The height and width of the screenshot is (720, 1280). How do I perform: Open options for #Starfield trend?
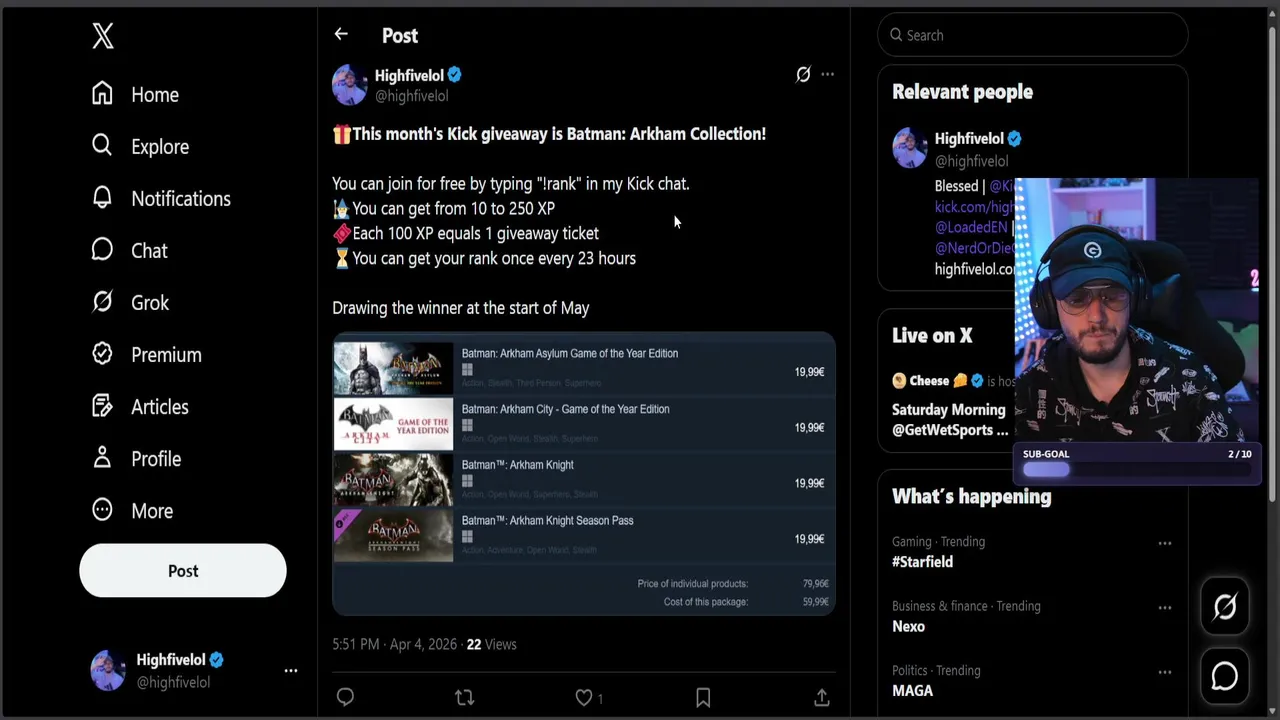click(x=1165, y=543)
